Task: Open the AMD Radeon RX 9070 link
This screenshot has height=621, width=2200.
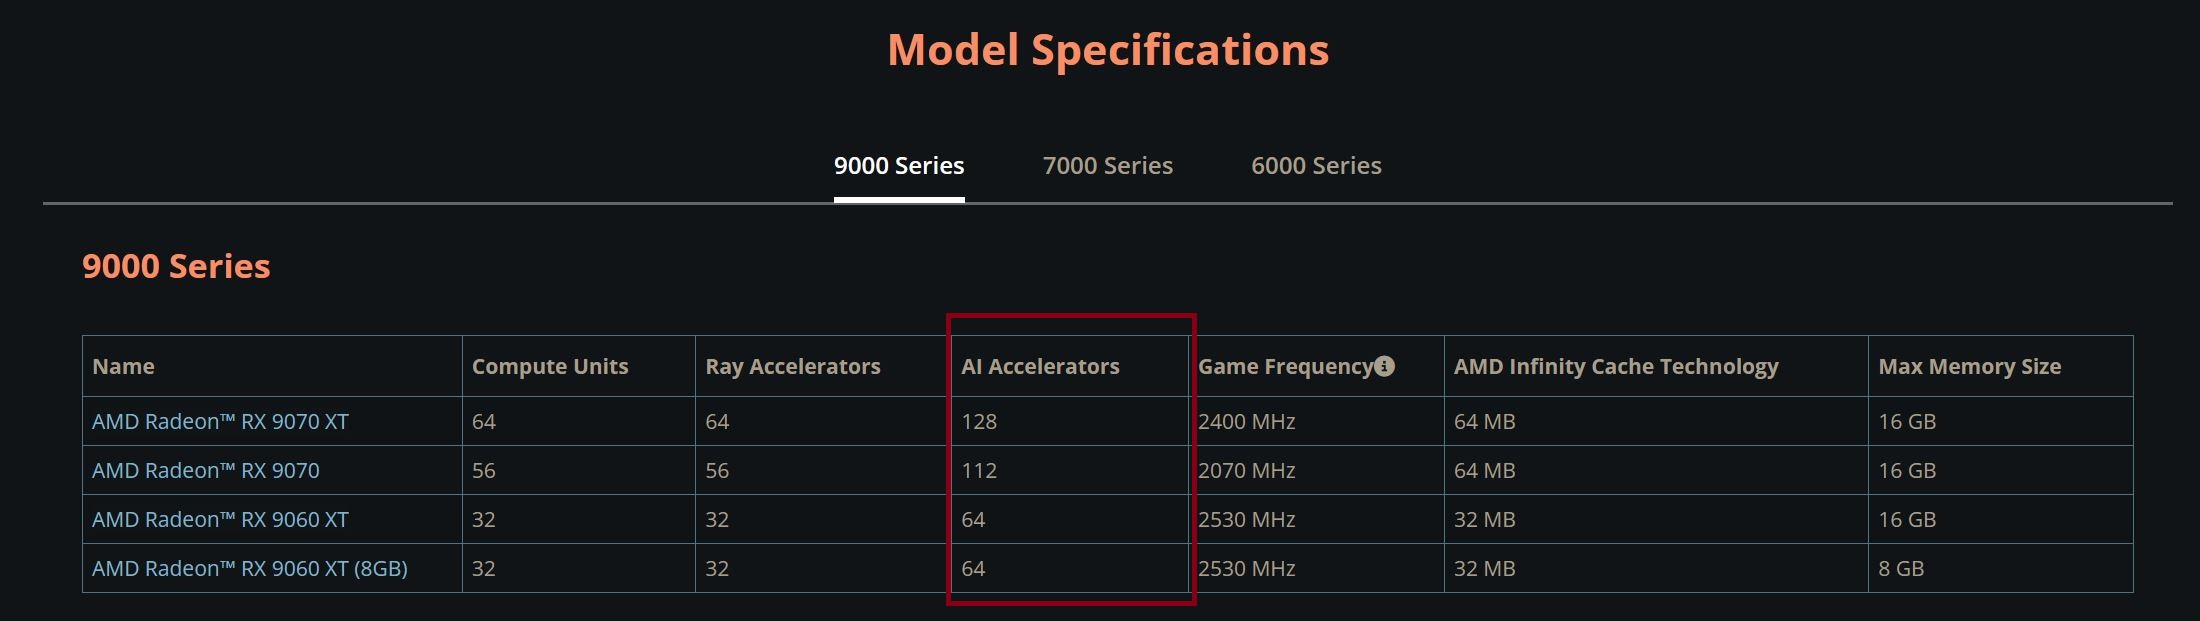Action: 206,471
